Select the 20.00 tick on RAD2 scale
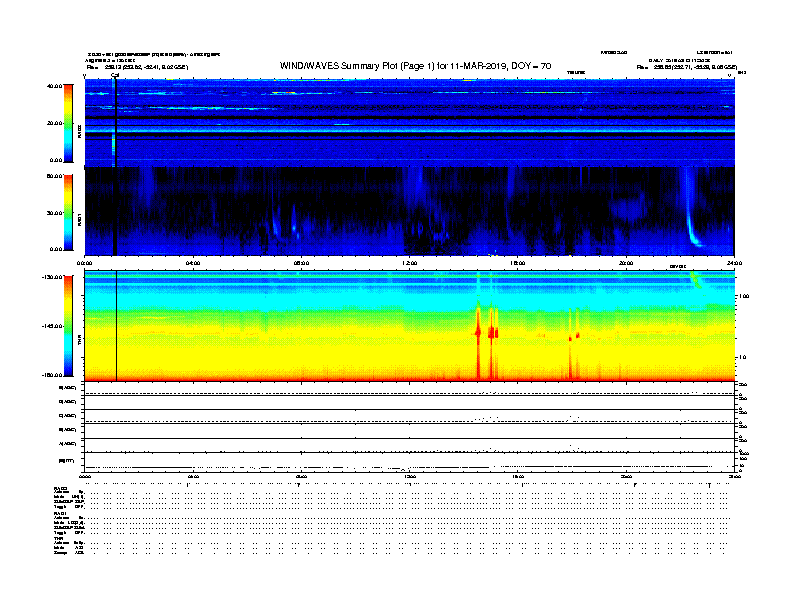The width and height of the screenshot is (792, 612). 54,123
